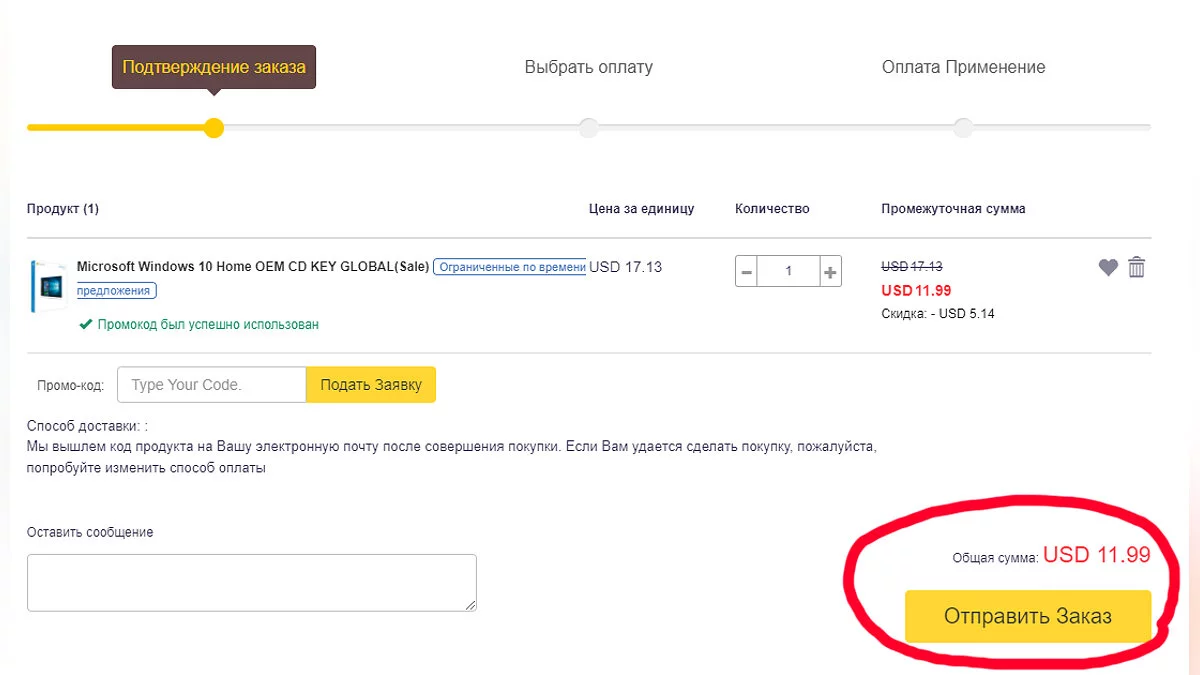The width and height of the screenshot is (1200, 675).
Task: Go to the 'Выбрать оплату' step
Action: [x=588, y=68]
